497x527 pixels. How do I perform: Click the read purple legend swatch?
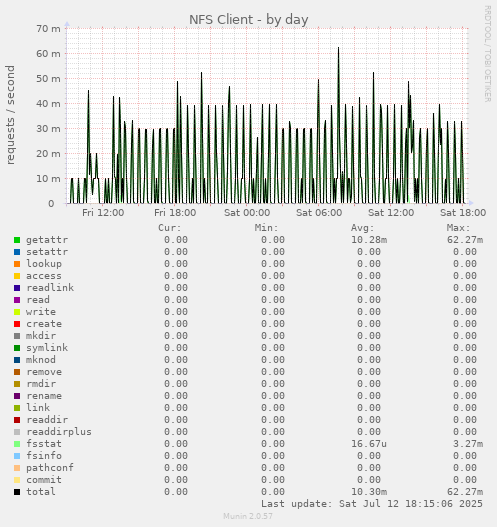(x=17, y=300)
